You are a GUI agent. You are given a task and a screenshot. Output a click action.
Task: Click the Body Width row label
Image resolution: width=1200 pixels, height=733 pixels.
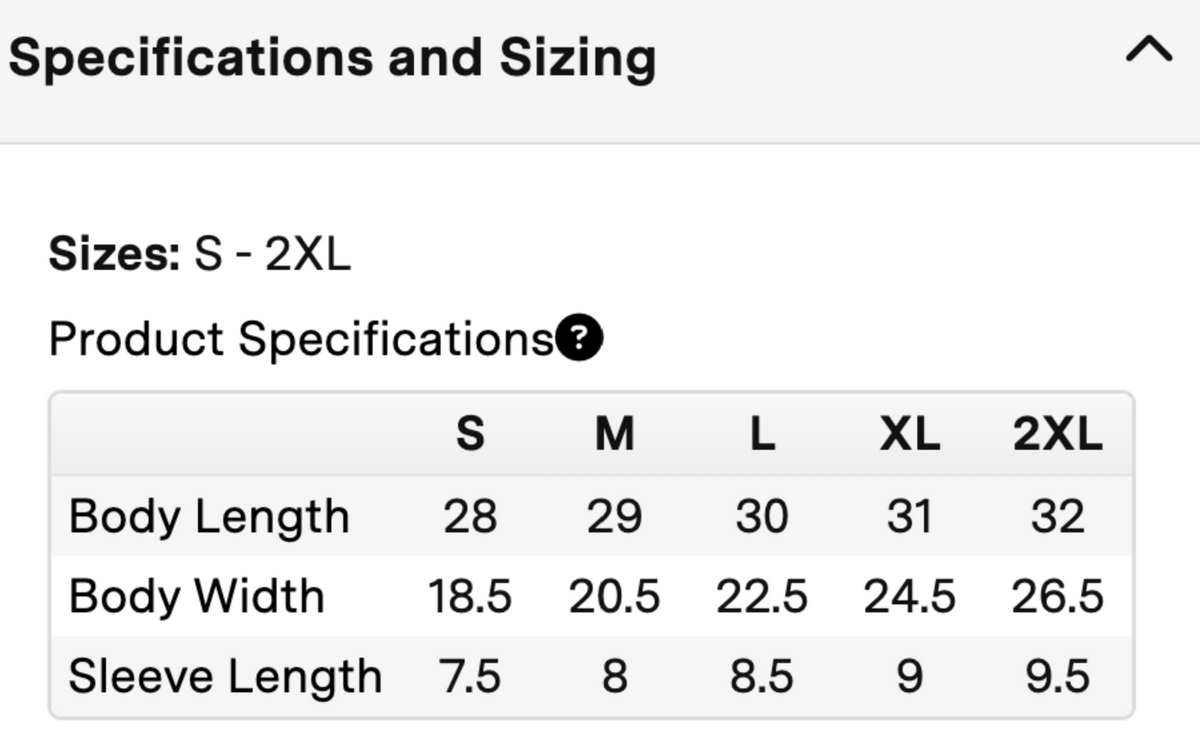197,597
